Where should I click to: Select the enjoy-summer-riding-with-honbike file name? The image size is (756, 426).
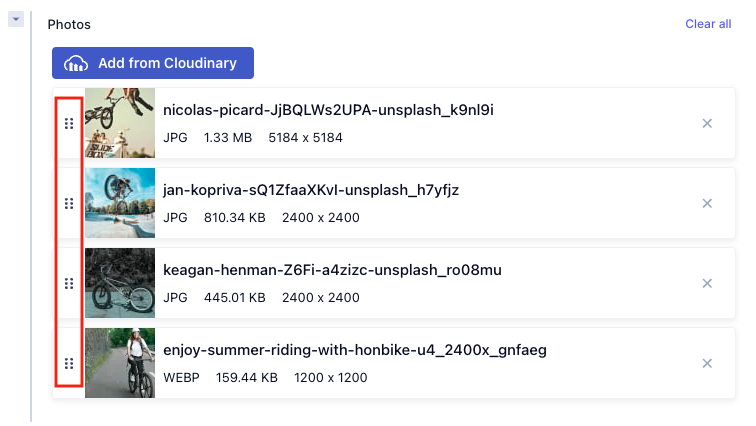coord(354,350)
